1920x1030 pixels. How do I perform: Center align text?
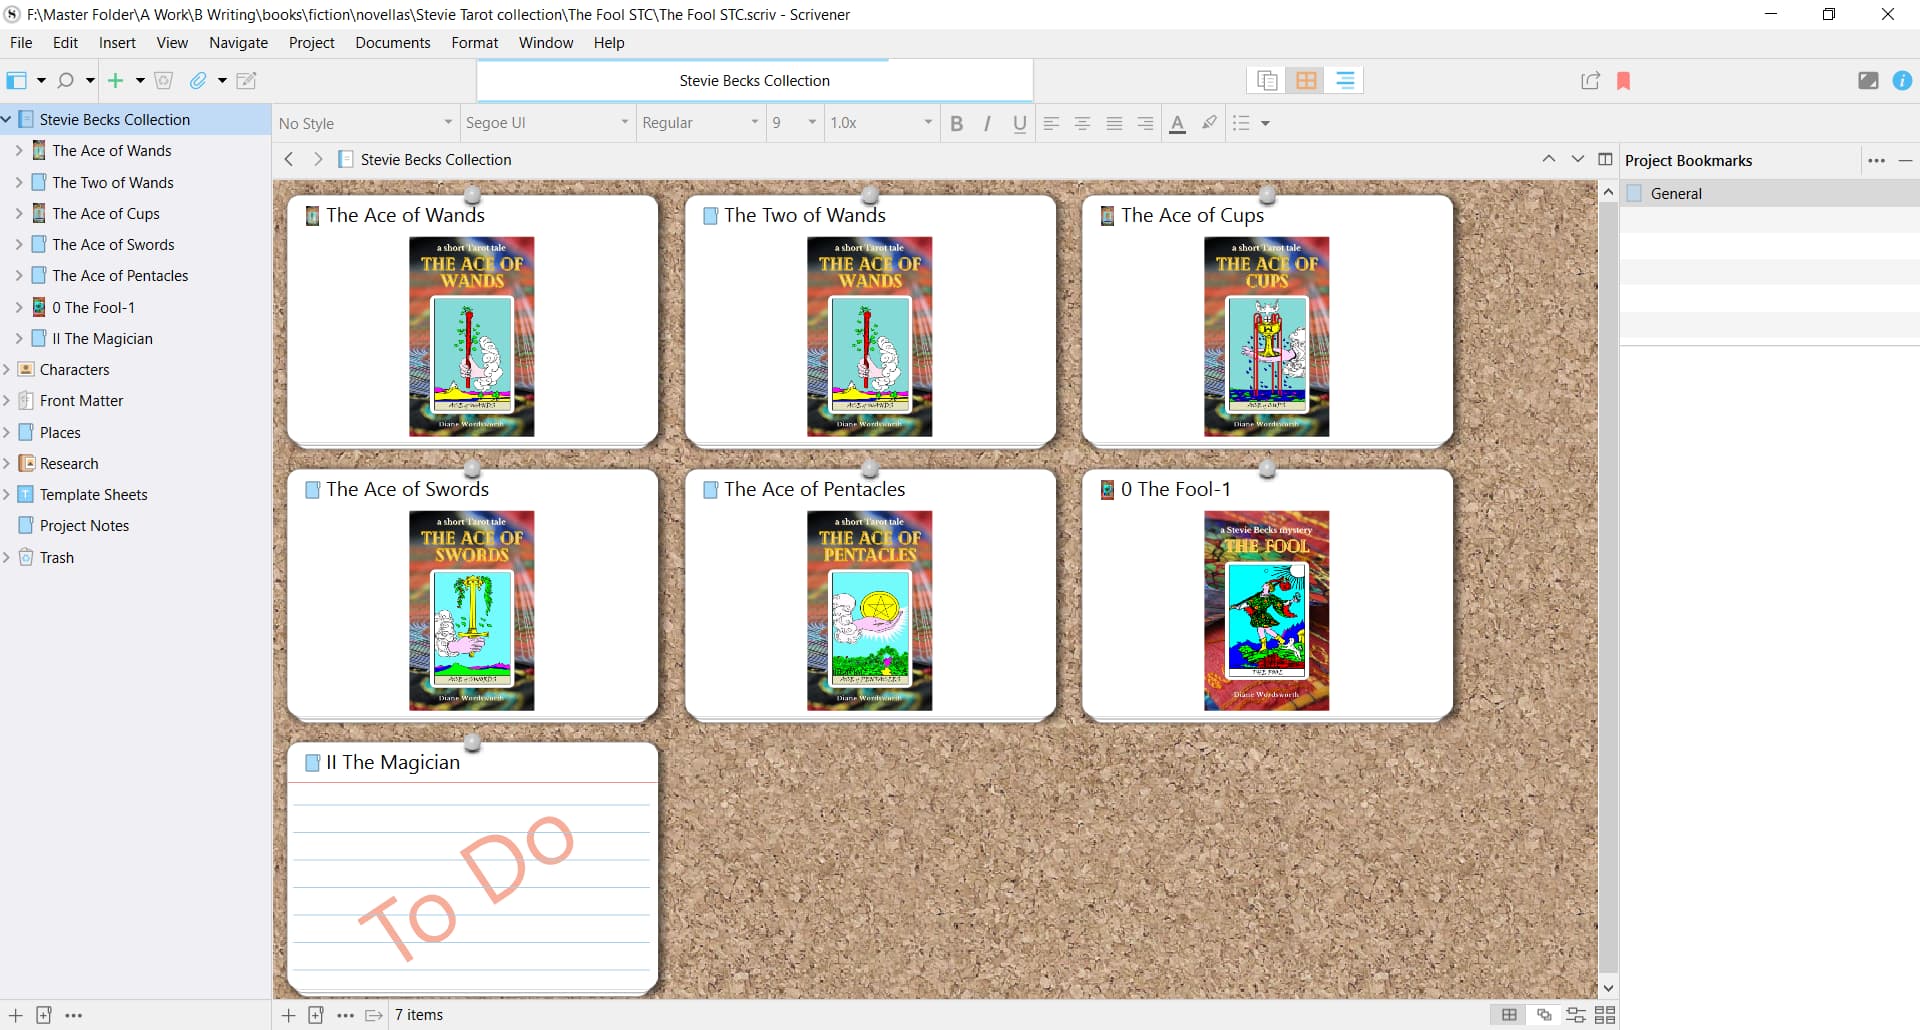coord(1082,123)
